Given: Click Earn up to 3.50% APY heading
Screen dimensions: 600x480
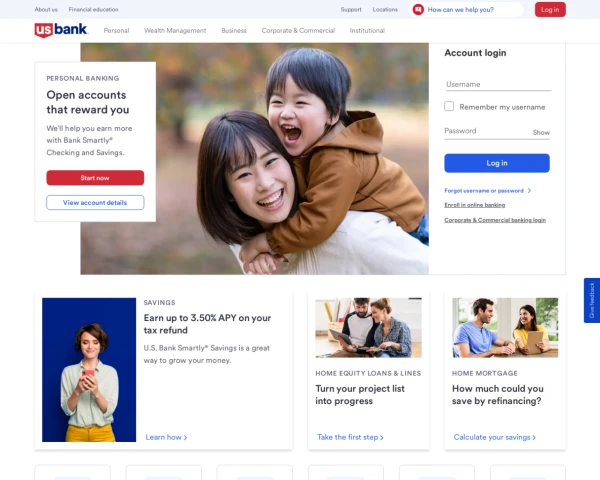Looking at the screenshot, I should coord(207,324).
